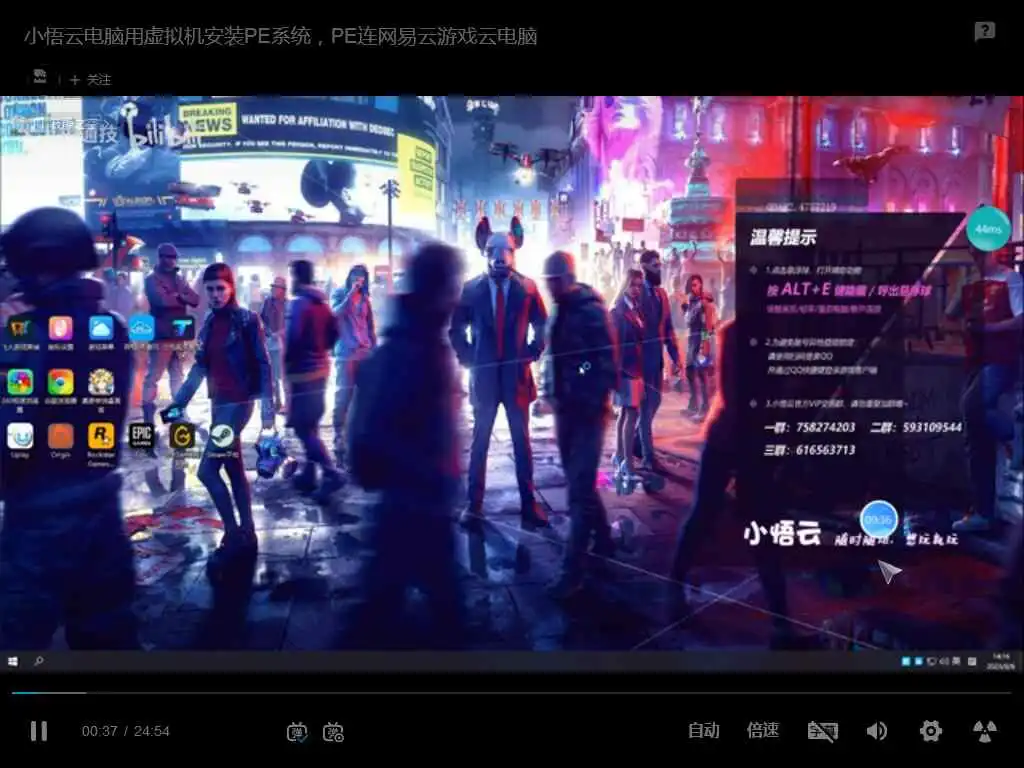Screen dimensions: 1024x768
Task: Click the 关注 follow button
Action: coord(91,80)
